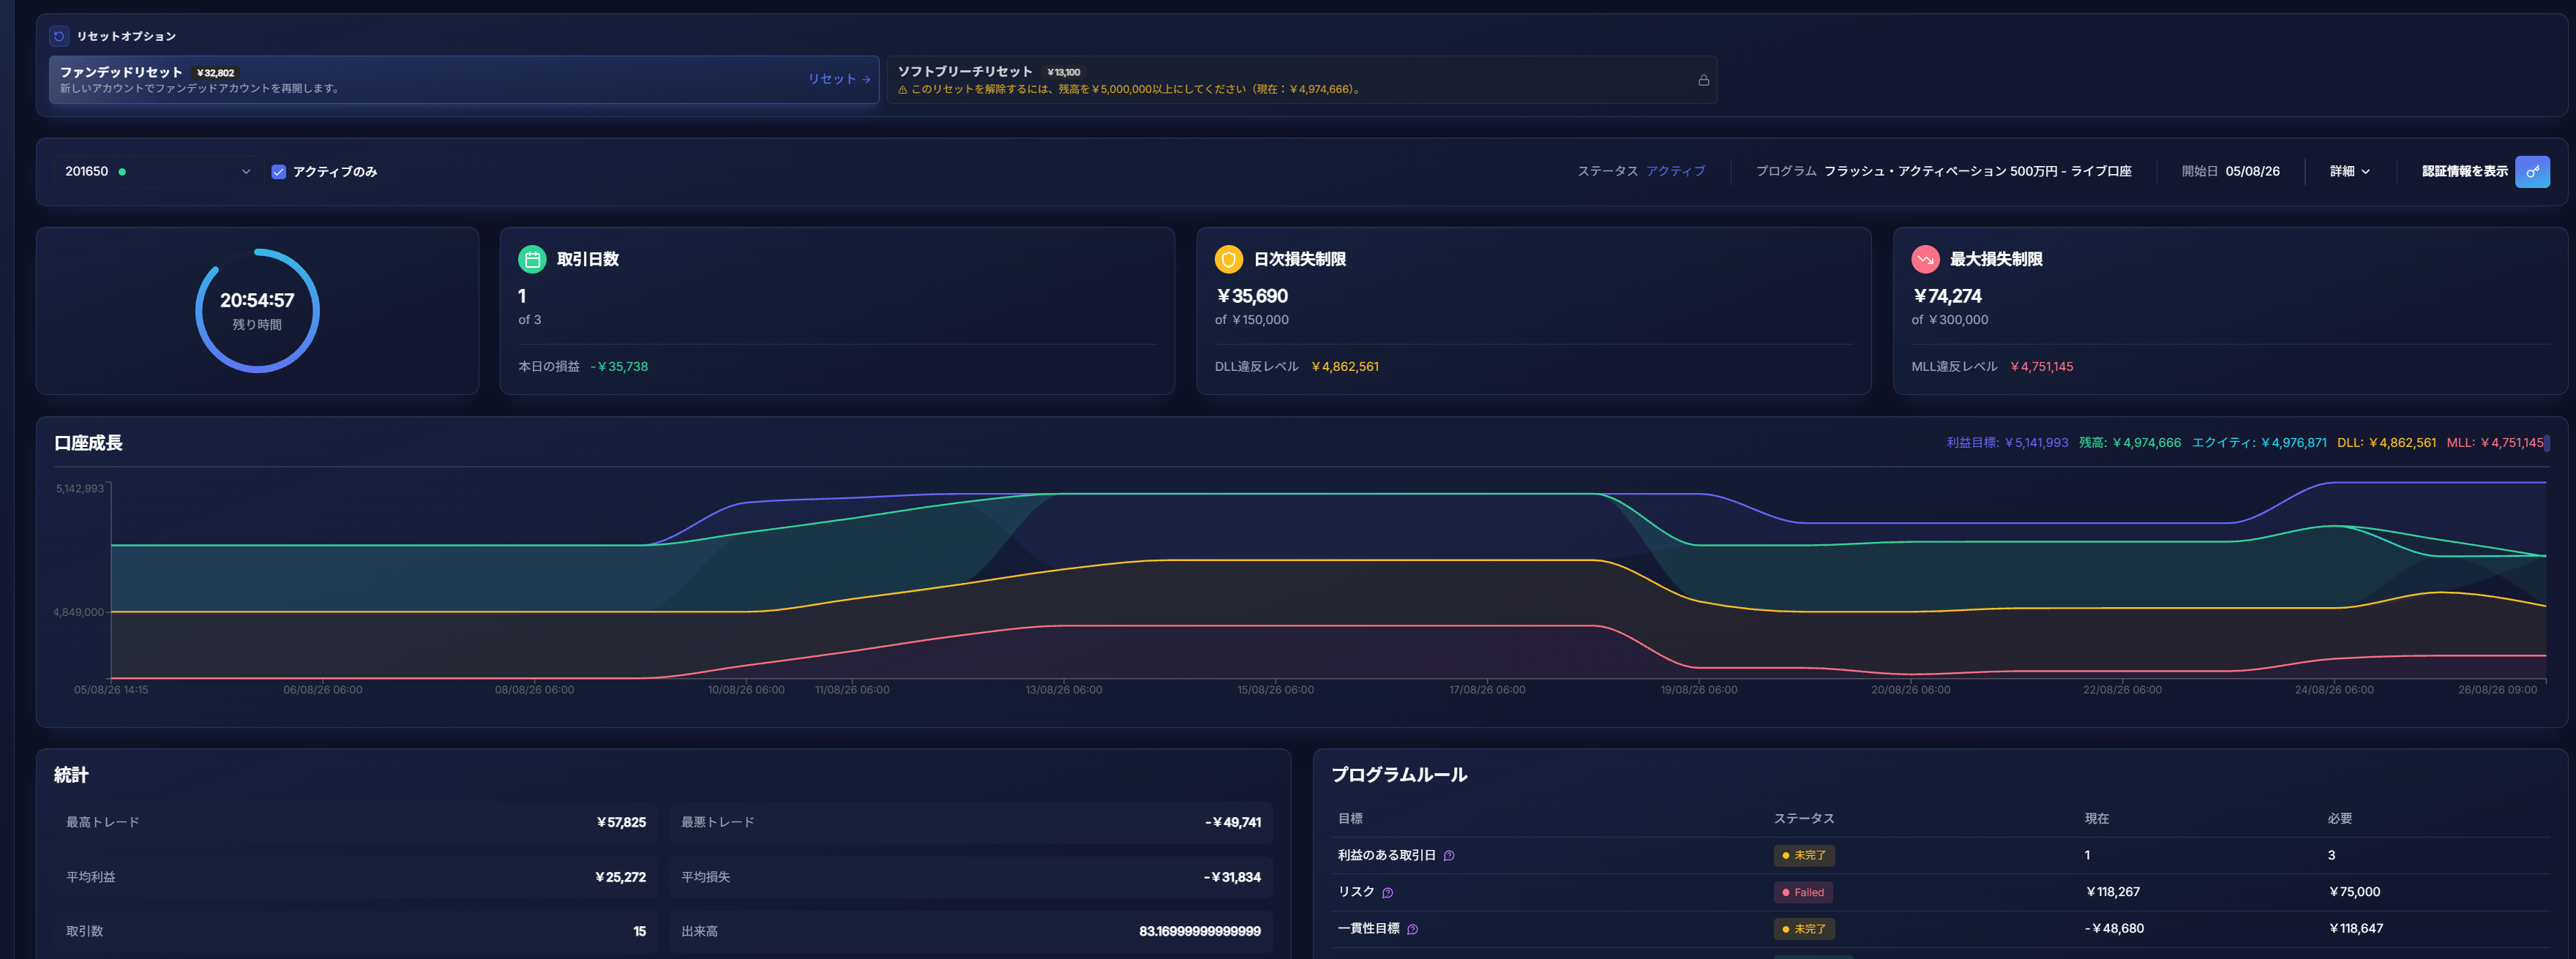Image resolution: width=2576 pixels, height=959 pixels.
Task: Click the 平均利益 value ¥25,272
Action: pyautogui.click(x=620, y=877)
